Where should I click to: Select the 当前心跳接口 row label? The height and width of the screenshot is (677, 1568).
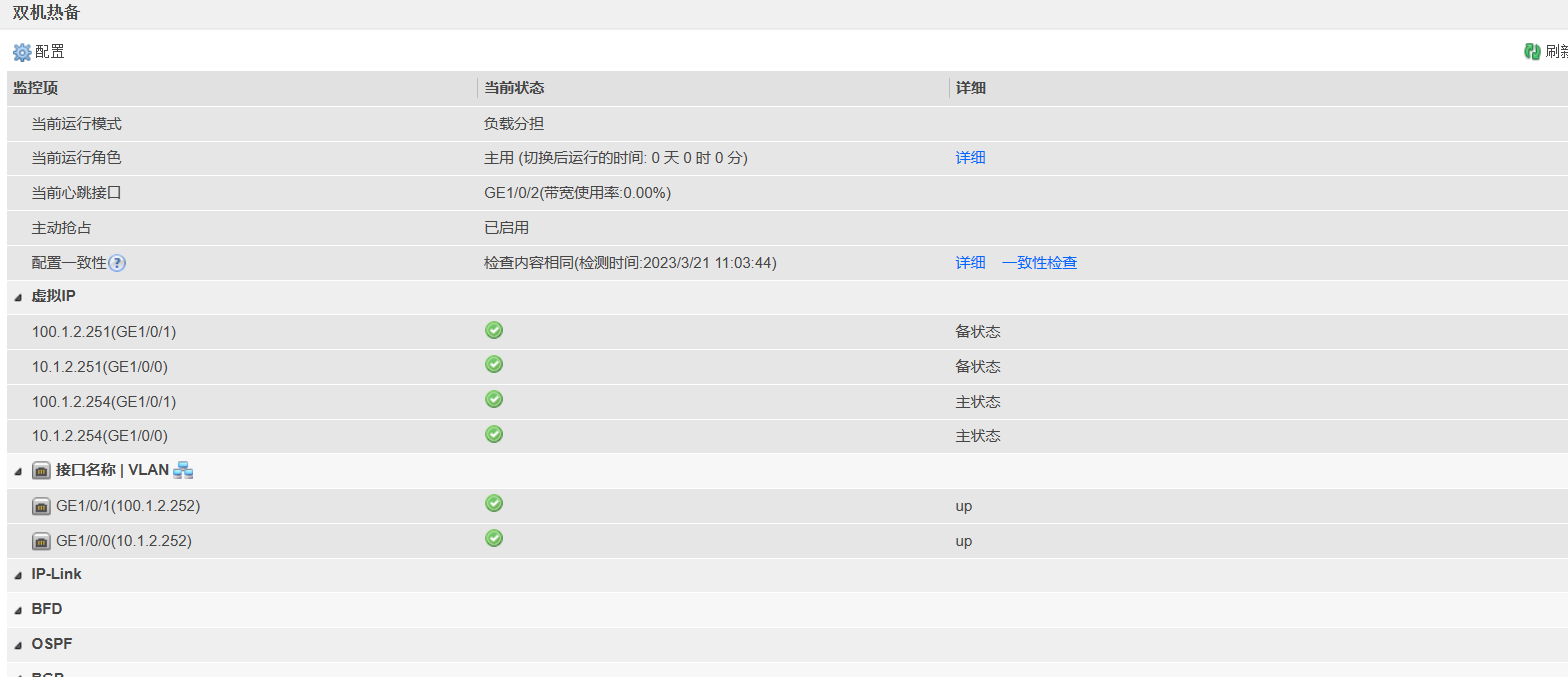pyautogui.click(x=76, y=193)
